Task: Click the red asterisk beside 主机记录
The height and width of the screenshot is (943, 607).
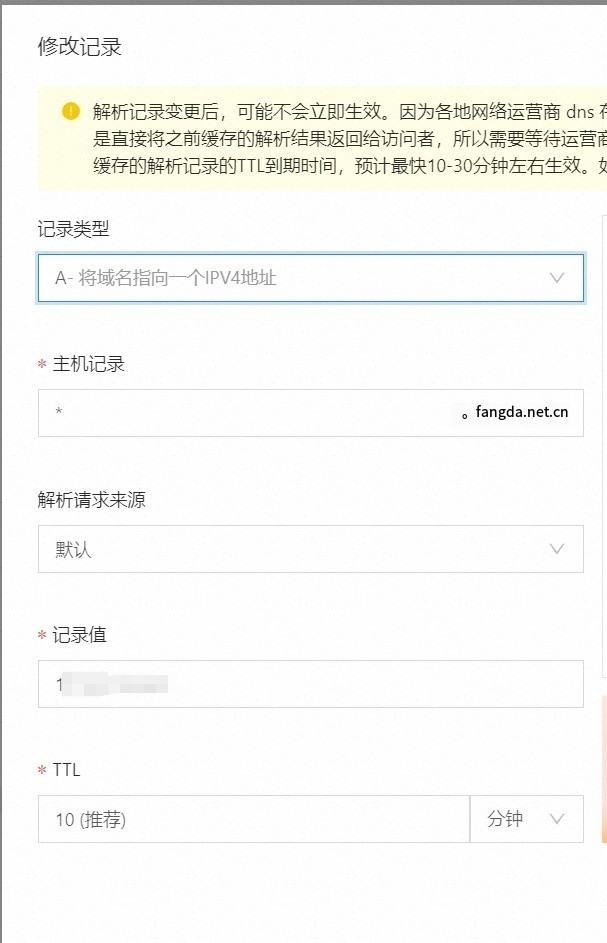Action: click(42, 364)
